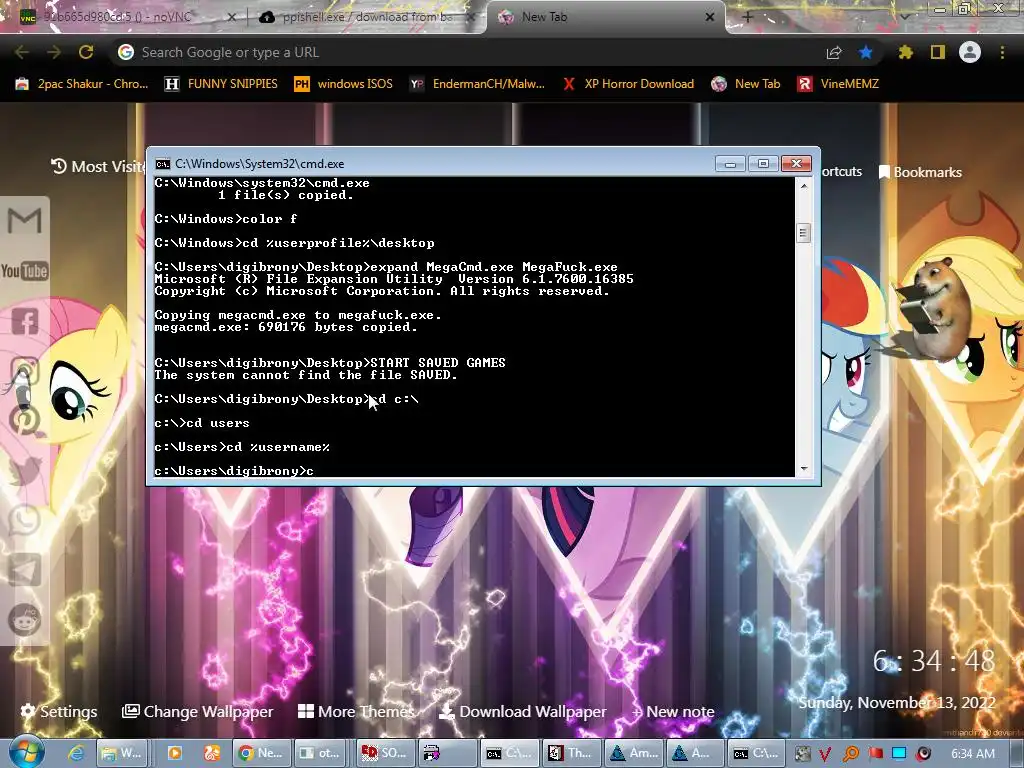Click the magnifier tray icon
The height and width of the screenshot is (768, 1024).
pos(850,754)
